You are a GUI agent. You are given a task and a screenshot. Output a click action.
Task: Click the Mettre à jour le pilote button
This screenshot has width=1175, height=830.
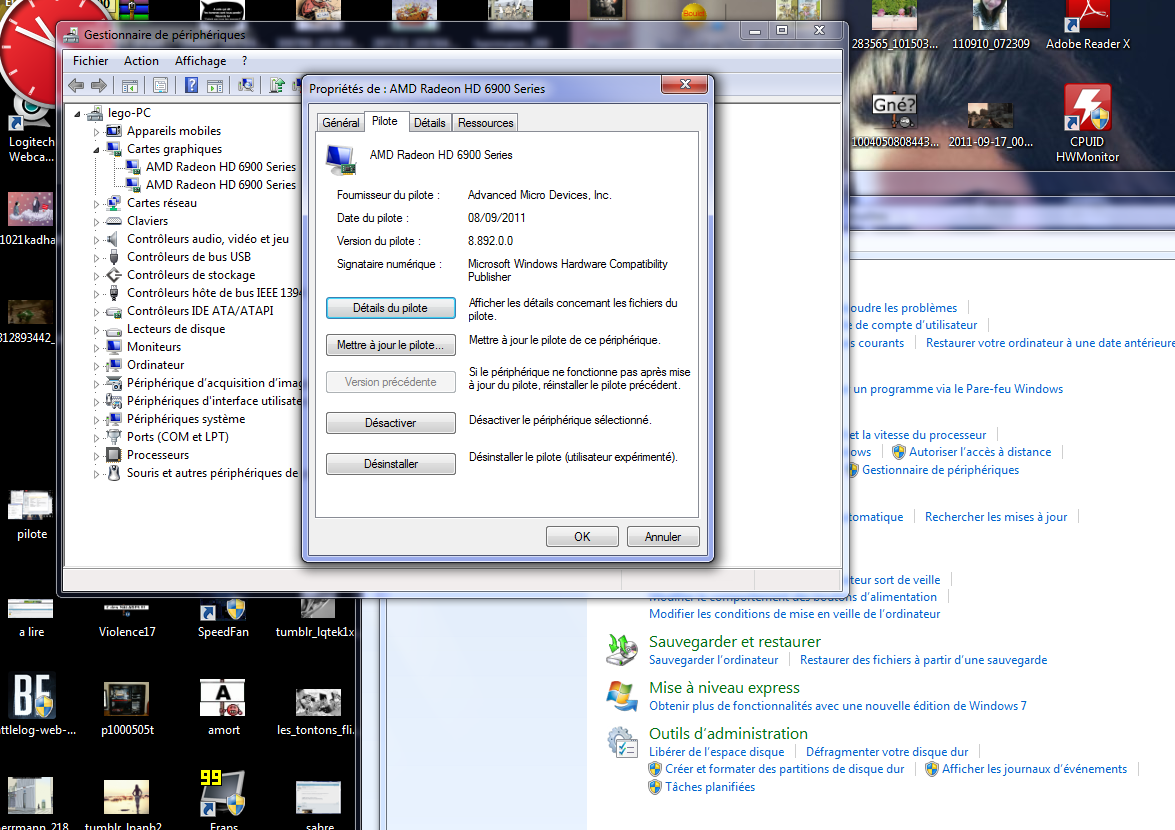(390, 345)
